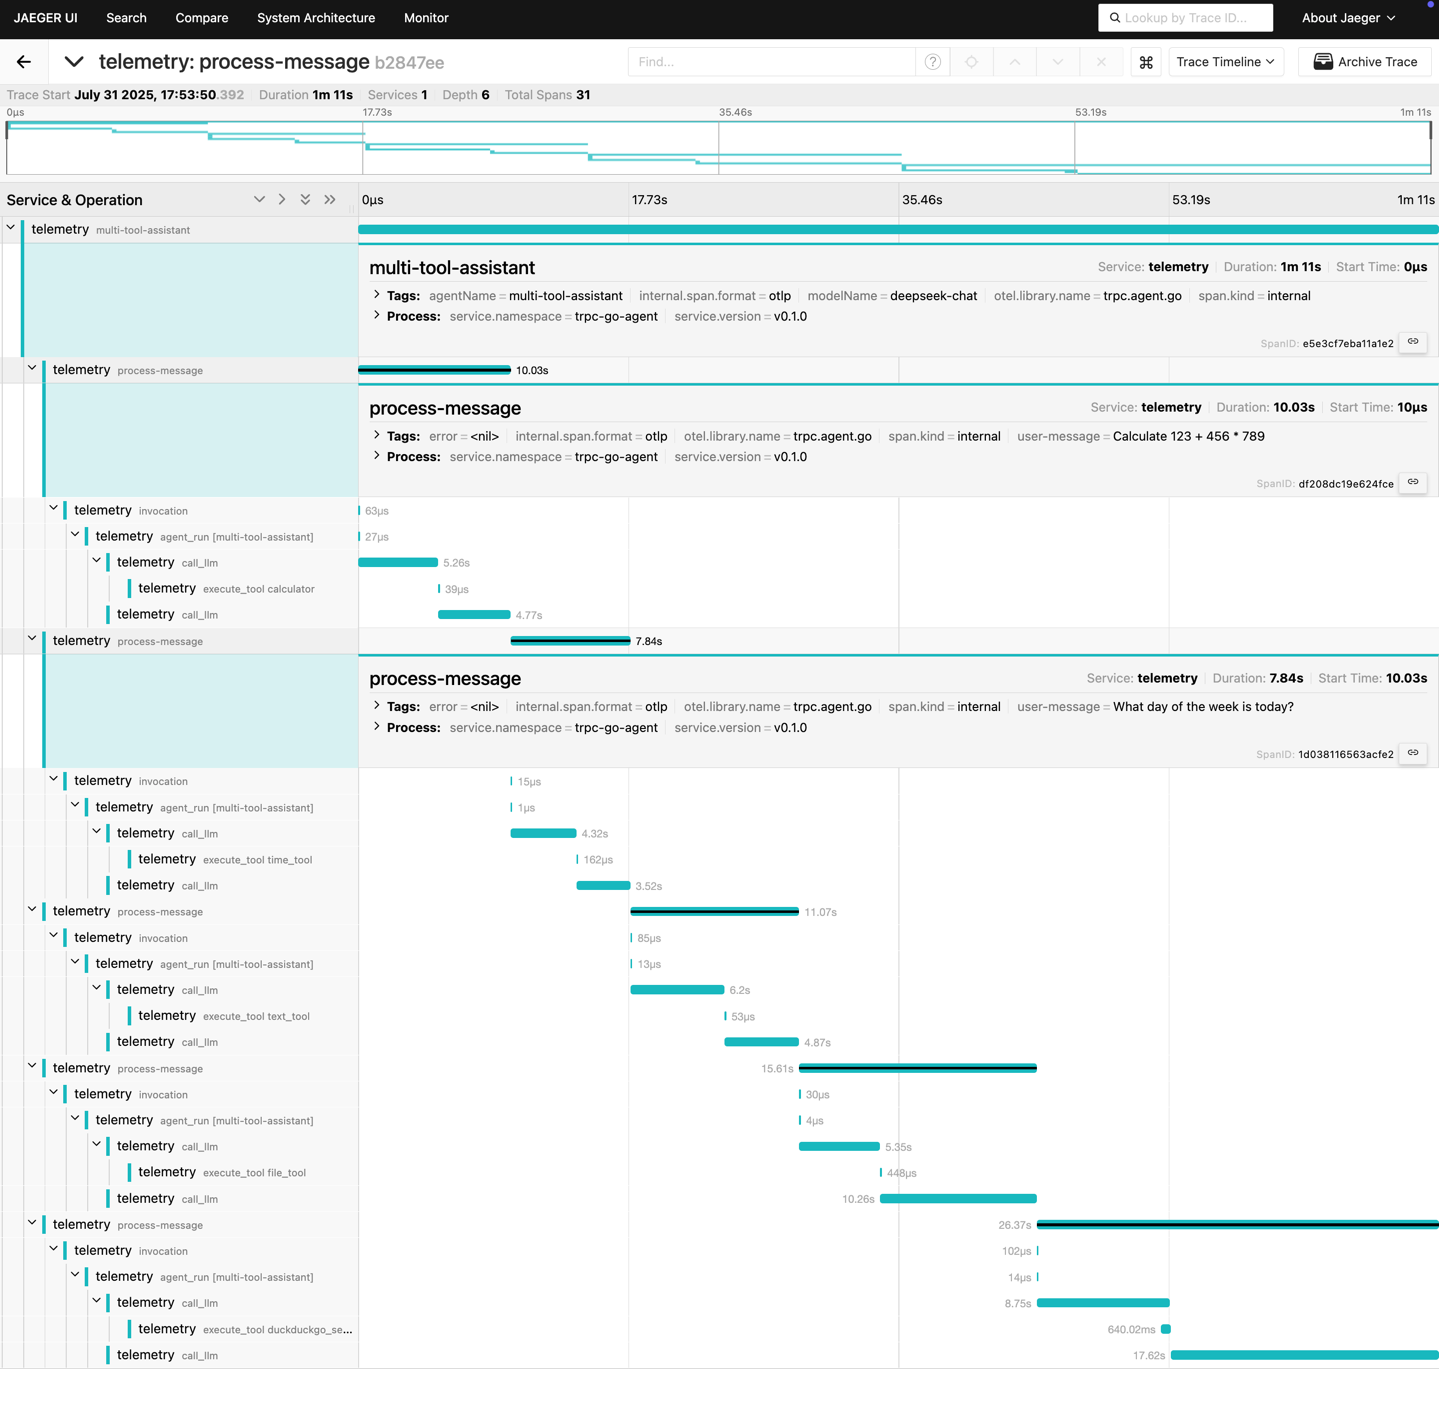The width and height of the screenshot is (1439, 1404).
Task: Copy link for SpanID df208dc19e624fce
Action: tap(1413, 482)
